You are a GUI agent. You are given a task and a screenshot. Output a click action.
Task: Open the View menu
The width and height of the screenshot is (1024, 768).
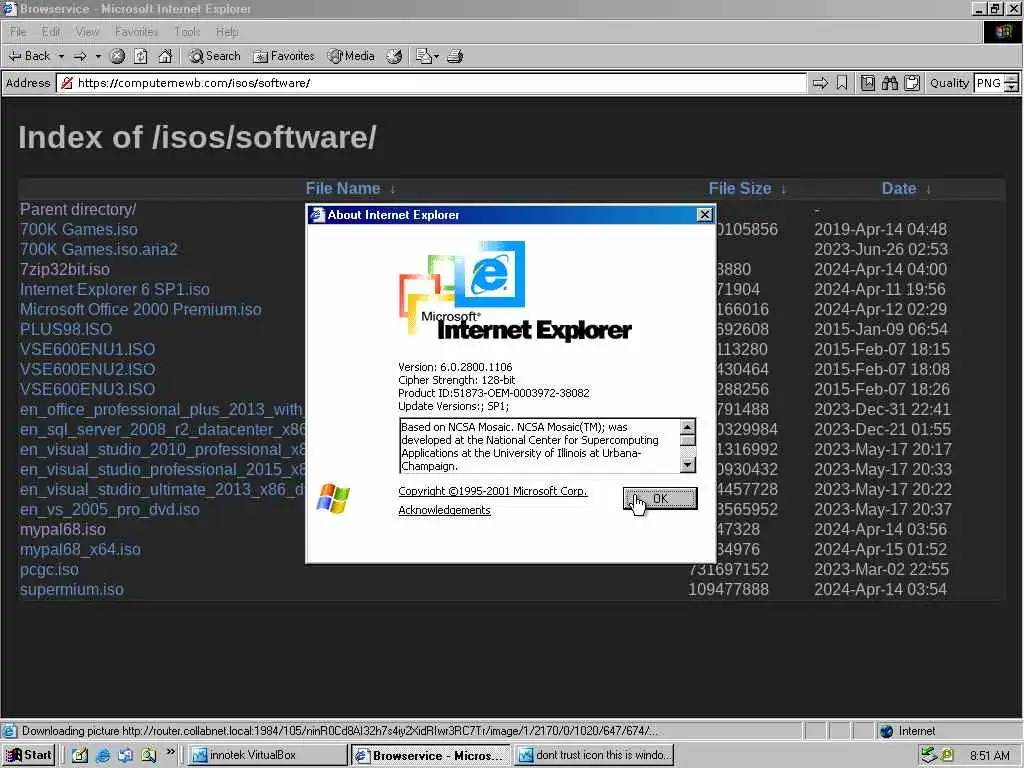click(x=87, y=31)
